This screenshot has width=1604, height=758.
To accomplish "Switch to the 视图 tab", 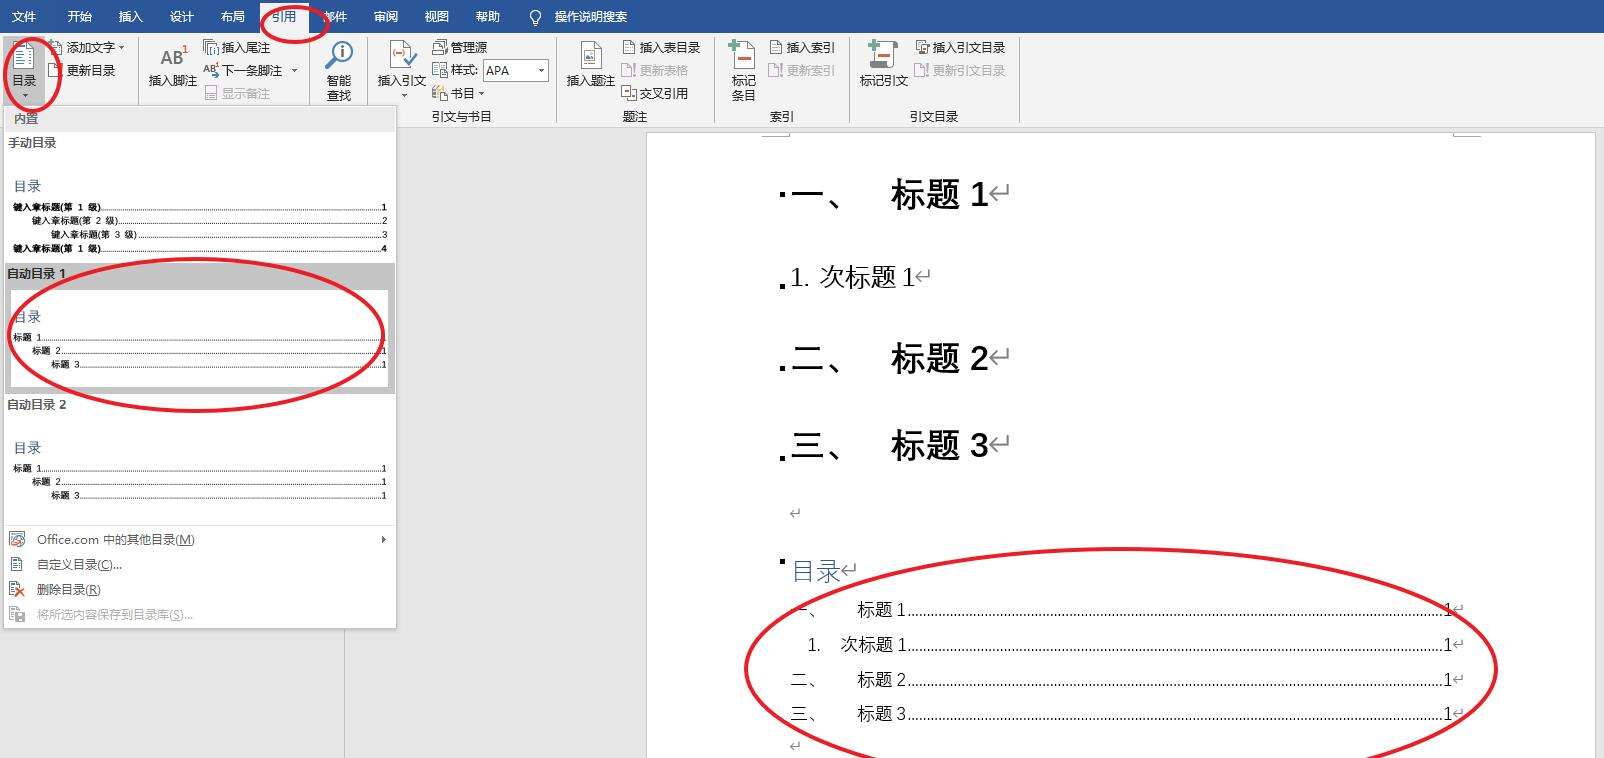I will pos(437,17).
